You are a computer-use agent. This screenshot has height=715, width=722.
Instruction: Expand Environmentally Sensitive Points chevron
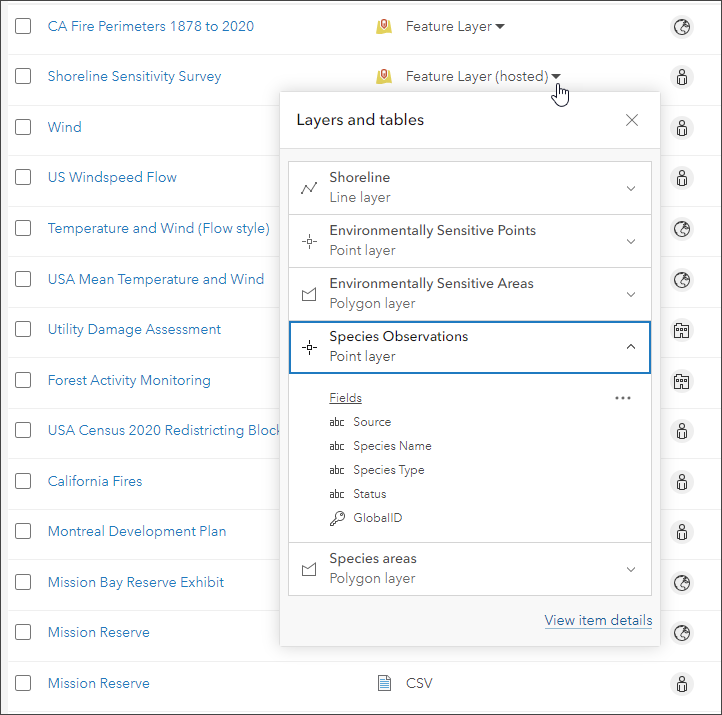click(x=631, y=241)
